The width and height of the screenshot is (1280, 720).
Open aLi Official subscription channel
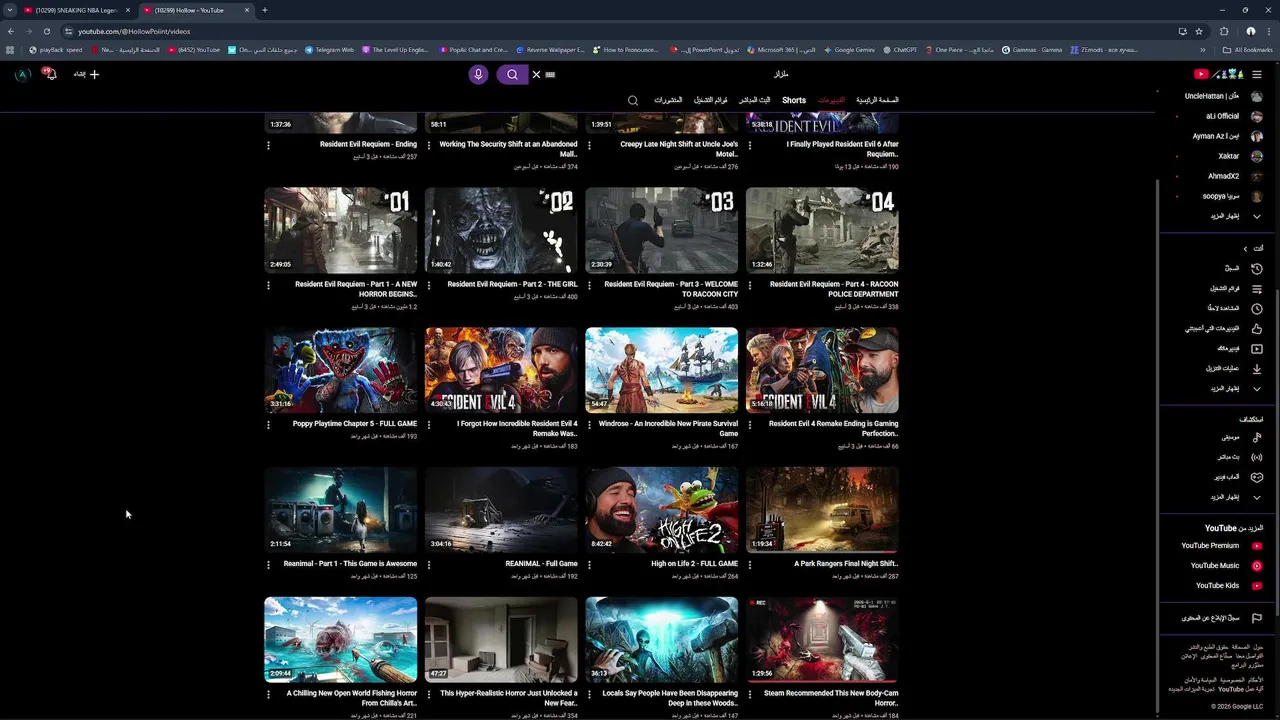[x=1221, y=116]
